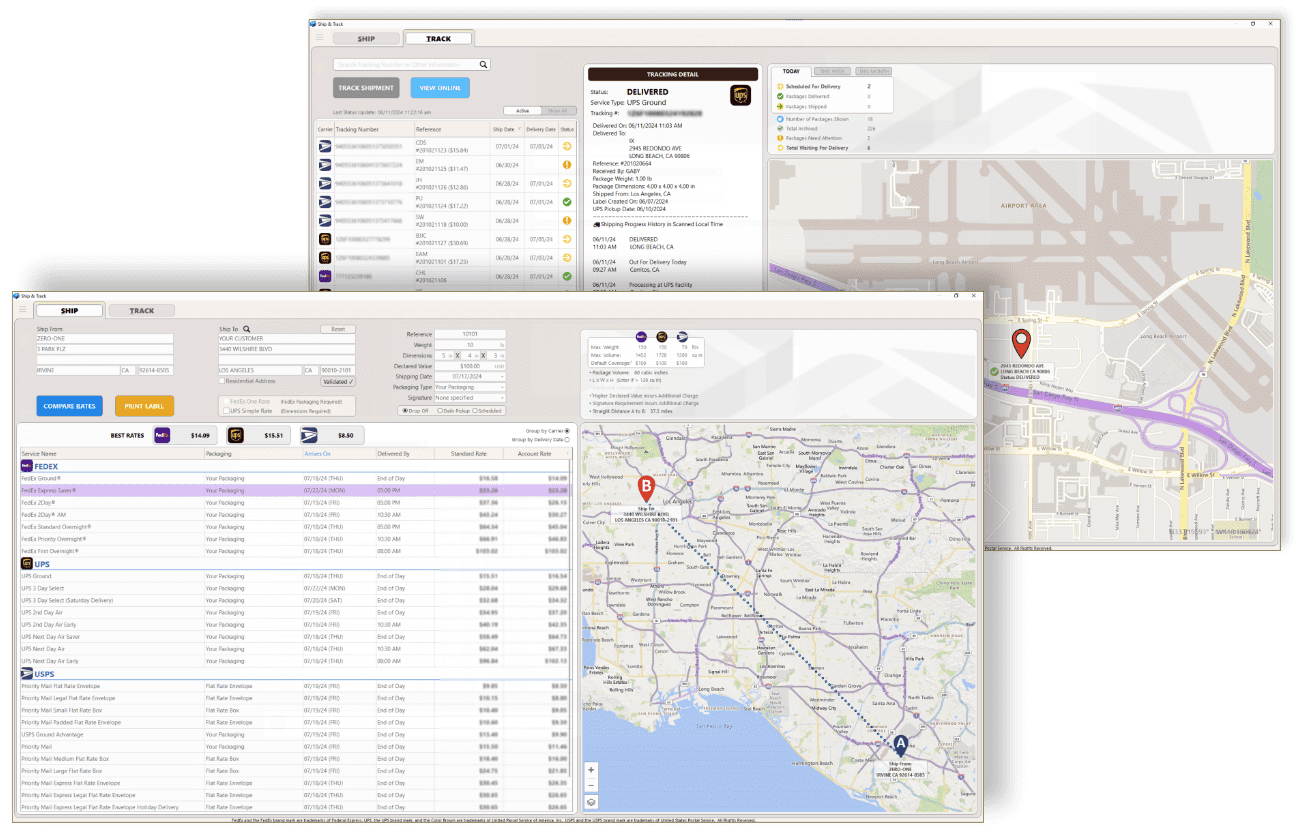This screenshot has height=839, width=1300.
Task: Select UPS best rate $15.51 tile
Action: coord(259,435)
